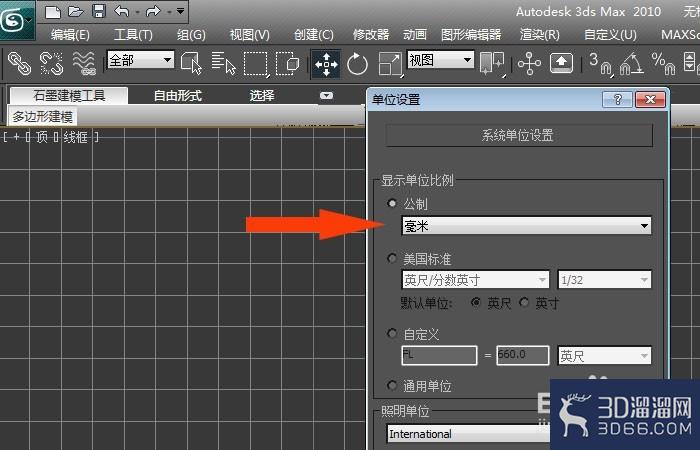Open the 渲染(R) menu
Image resolution: width=700 pixels, height=450 pixels.
(540, 34)
